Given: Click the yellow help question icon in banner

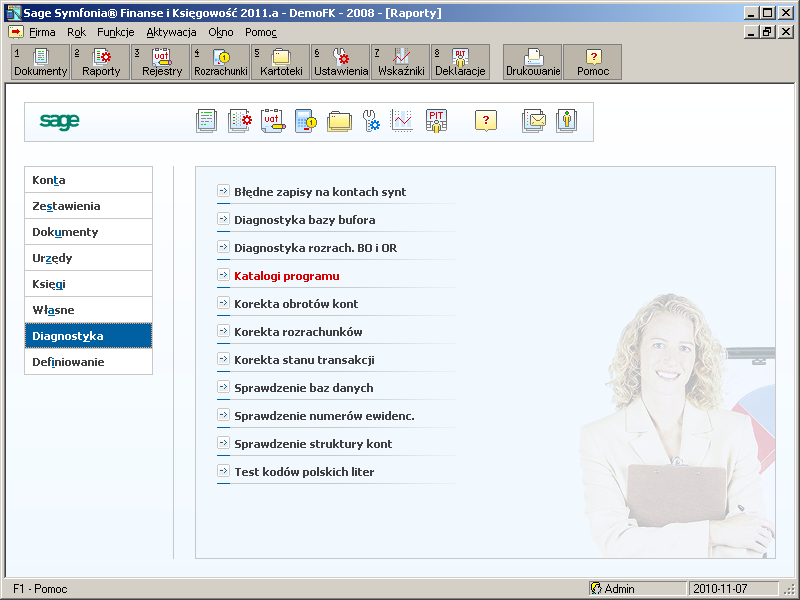Looking at the screenshot, I should [485, 121].
